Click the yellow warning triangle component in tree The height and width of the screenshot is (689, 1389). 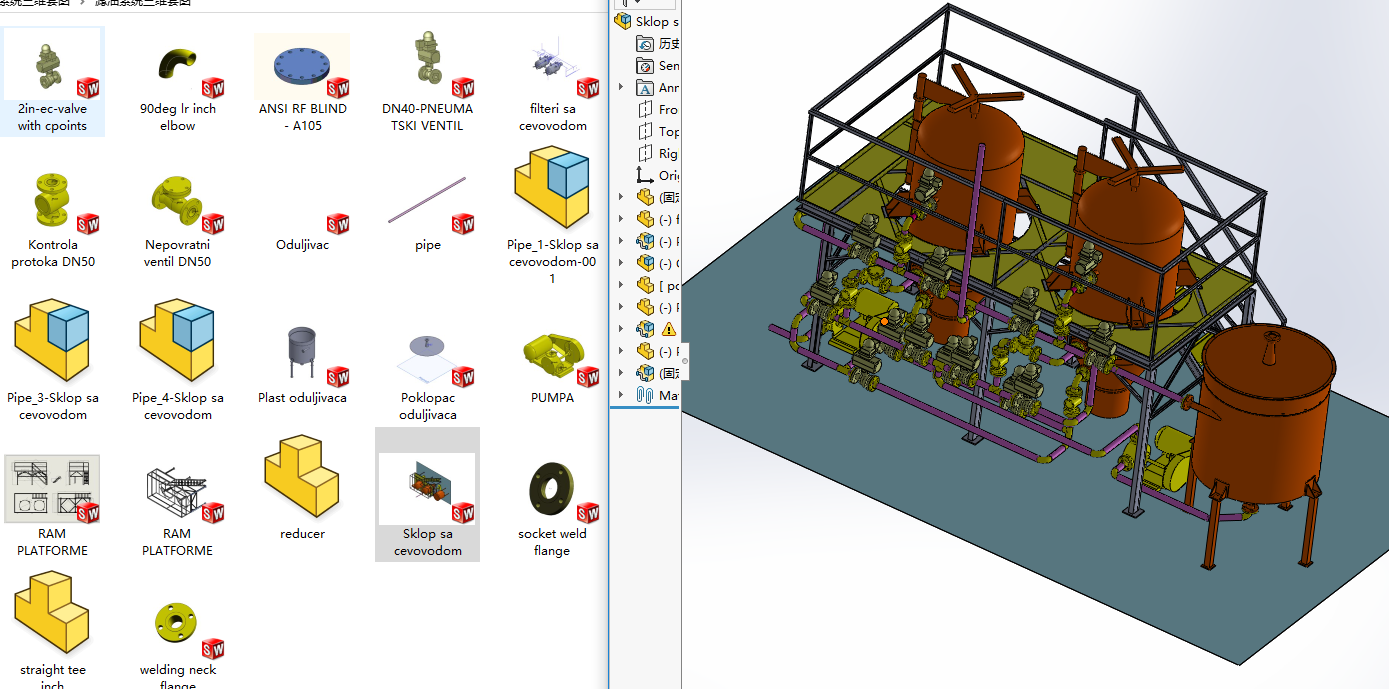coord(669,329)
